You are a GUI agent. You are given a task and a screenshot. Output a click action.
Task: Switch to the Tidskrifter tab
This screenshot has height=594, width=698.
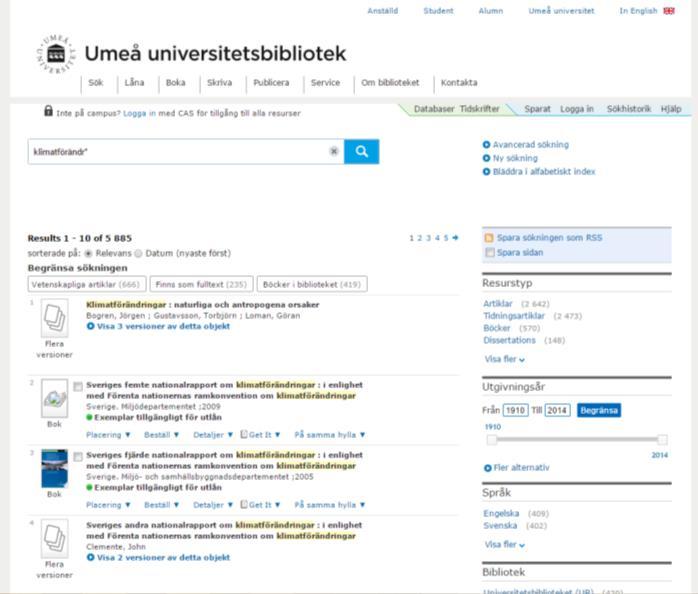coord(479,109)
